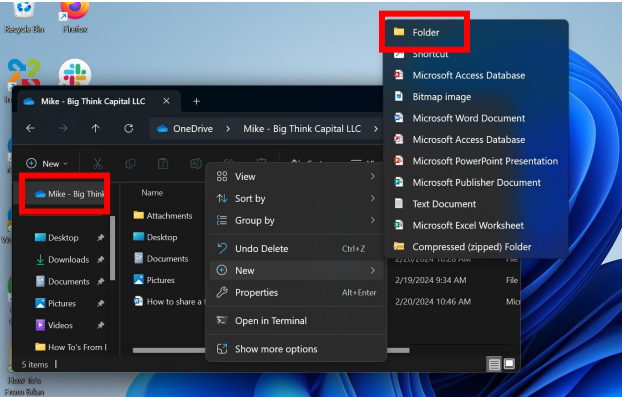Create a new Microsoft PowerPoint Presentation
Screen dimensions: 622x397
point(475,161)
